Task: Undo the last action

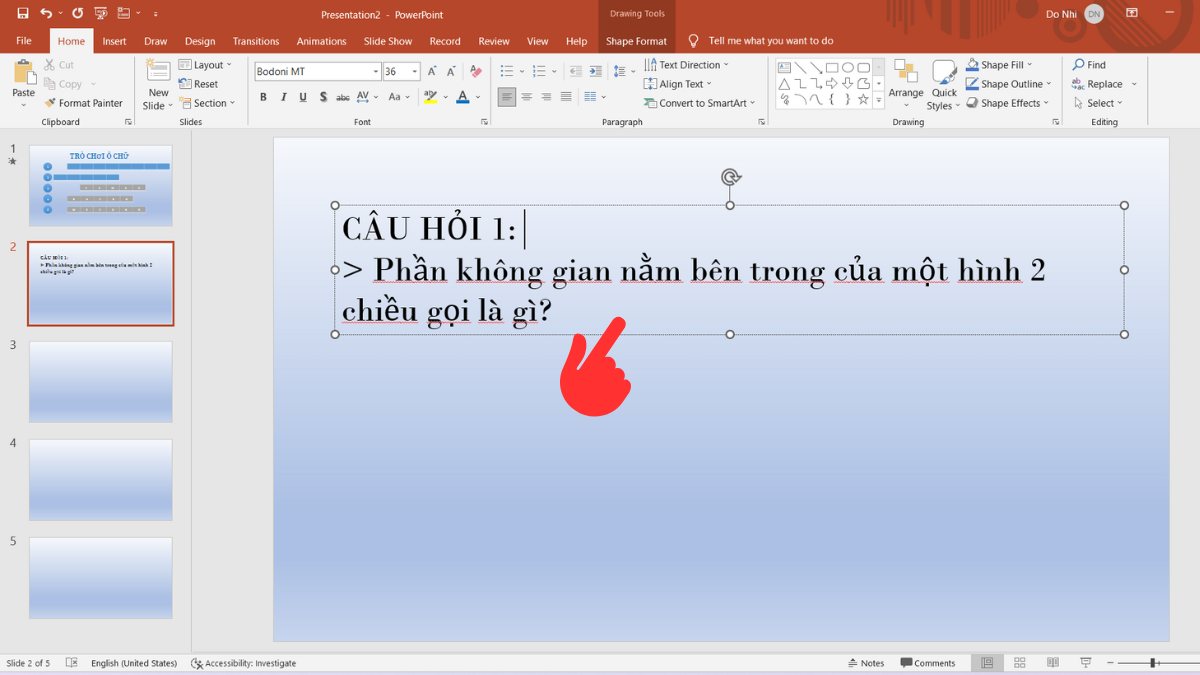Action: click(47, 14)
